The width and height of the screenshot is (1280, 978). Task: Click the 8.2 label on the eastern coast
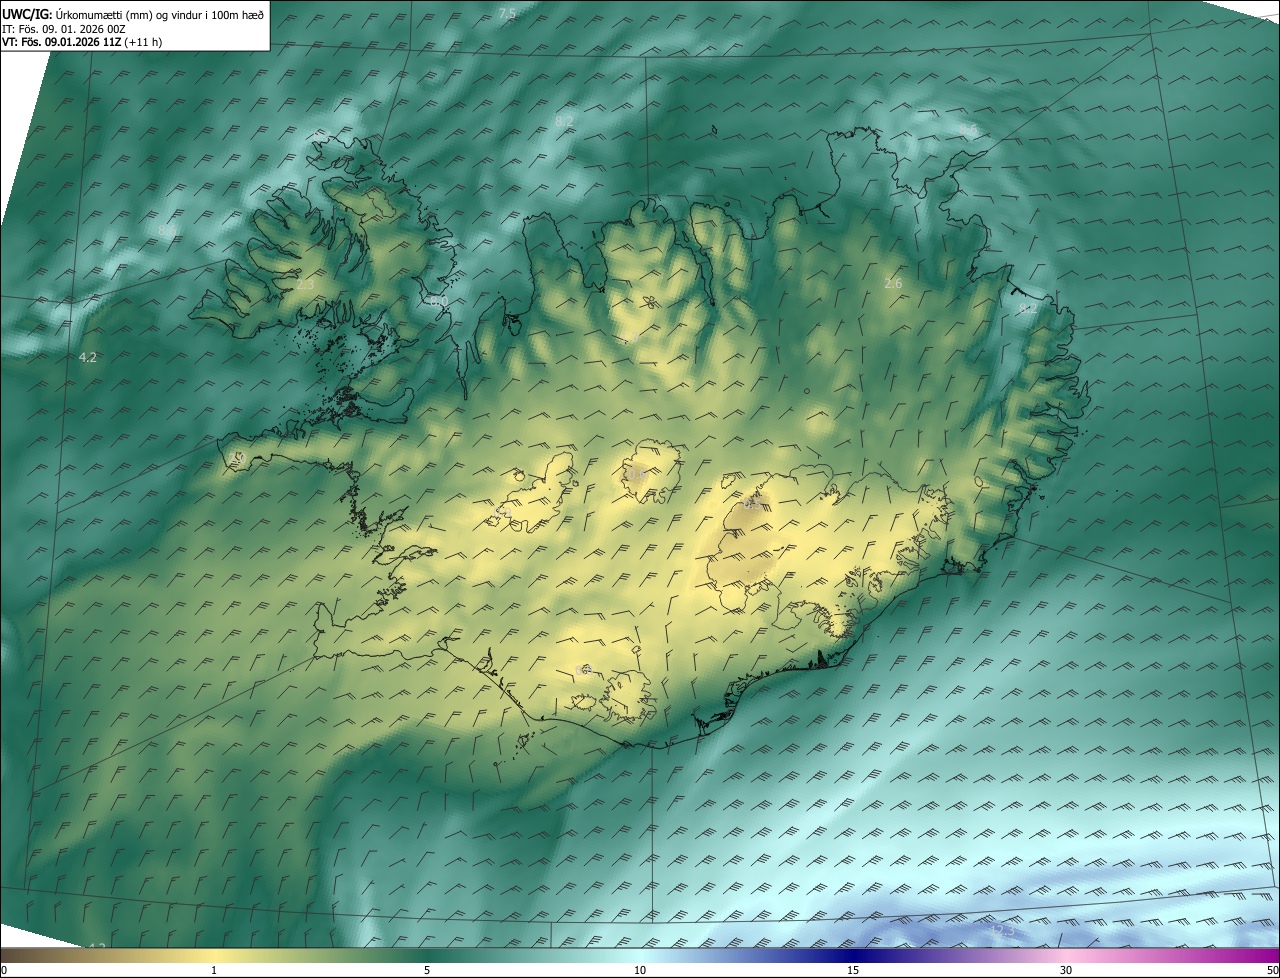[x=1026, y=309]
